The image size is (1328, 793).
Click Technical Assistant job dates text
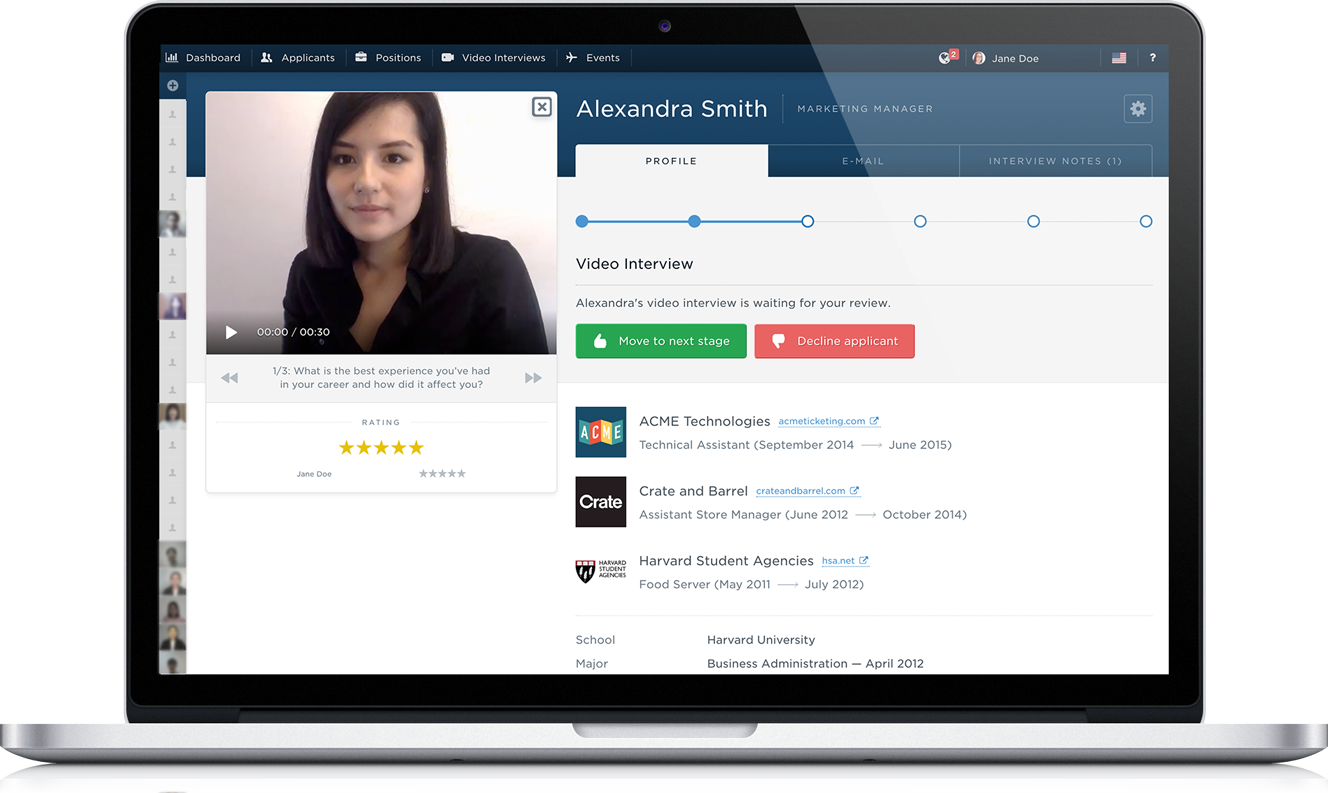click(795, 445)
